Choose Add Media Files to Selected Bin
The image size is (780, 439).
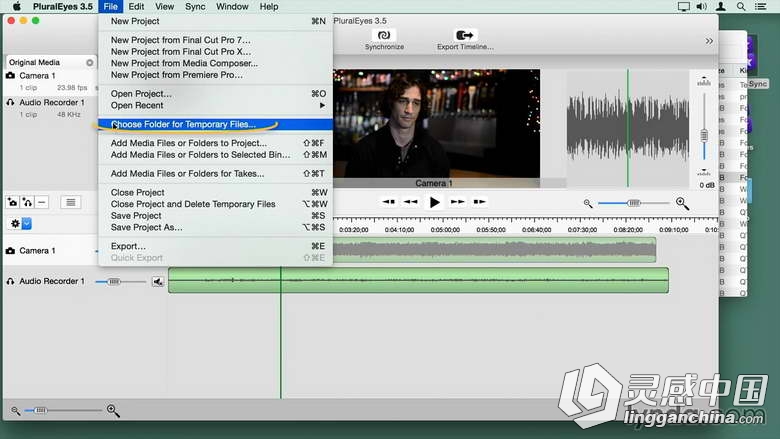coord(215,155)
